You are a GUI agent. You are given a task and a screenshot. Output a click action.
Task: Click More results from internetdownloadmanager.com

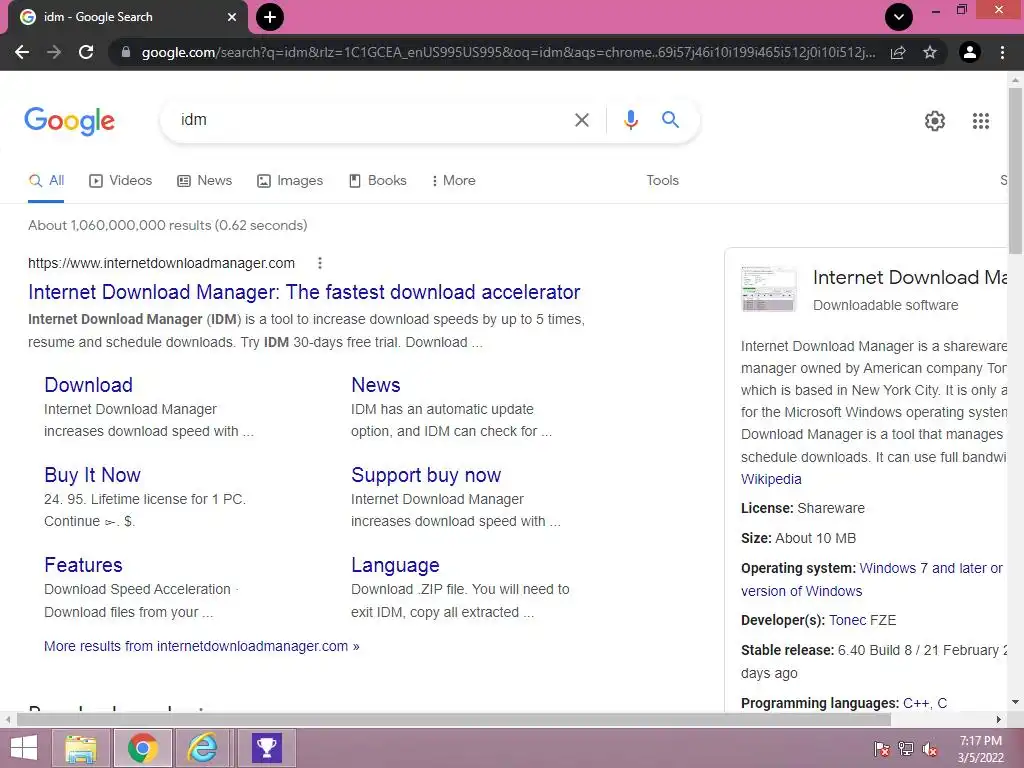pyautogui.click(x=201, y=647)
